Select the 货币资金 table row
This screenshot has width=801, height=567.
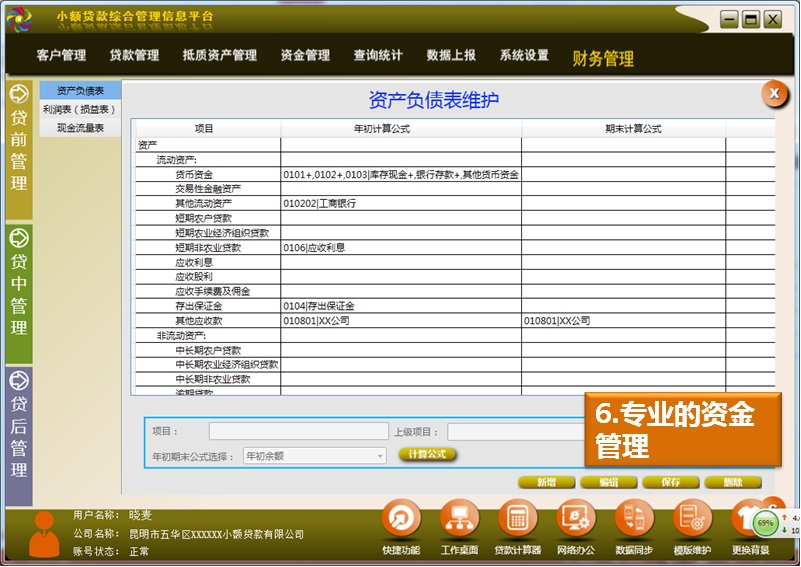(197, 174)
